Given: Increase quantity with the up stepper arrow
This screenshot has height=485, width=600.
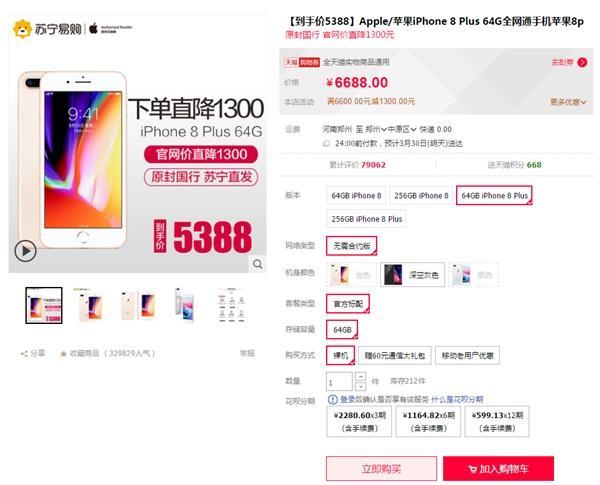Looking at the screenshot, I should pyautogui.click(x=360, y=376).
